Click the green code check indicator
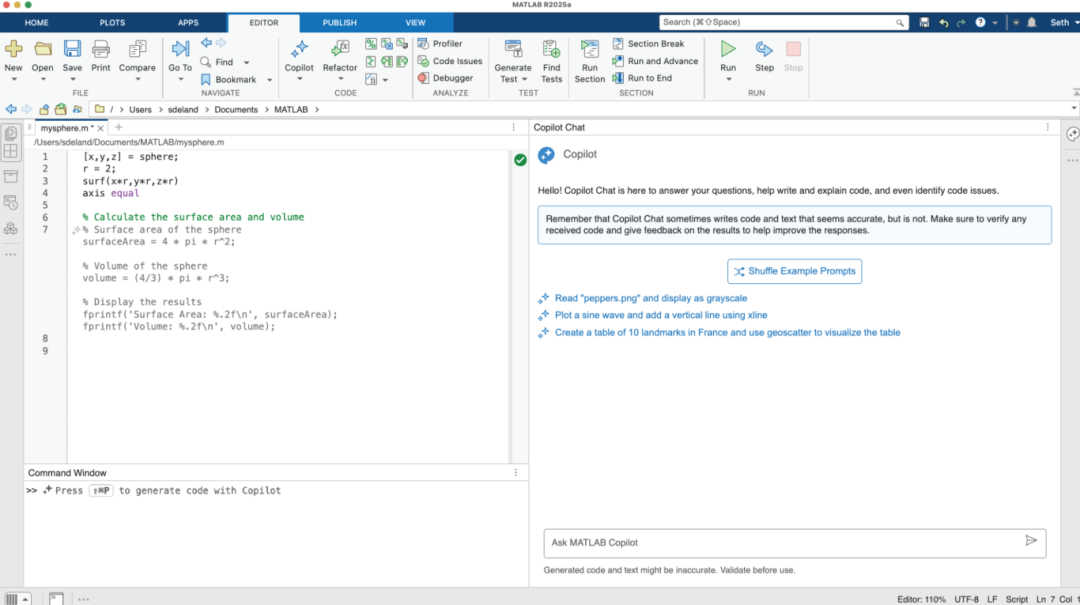The image size is (1080, 605). (x=520, y=160)
